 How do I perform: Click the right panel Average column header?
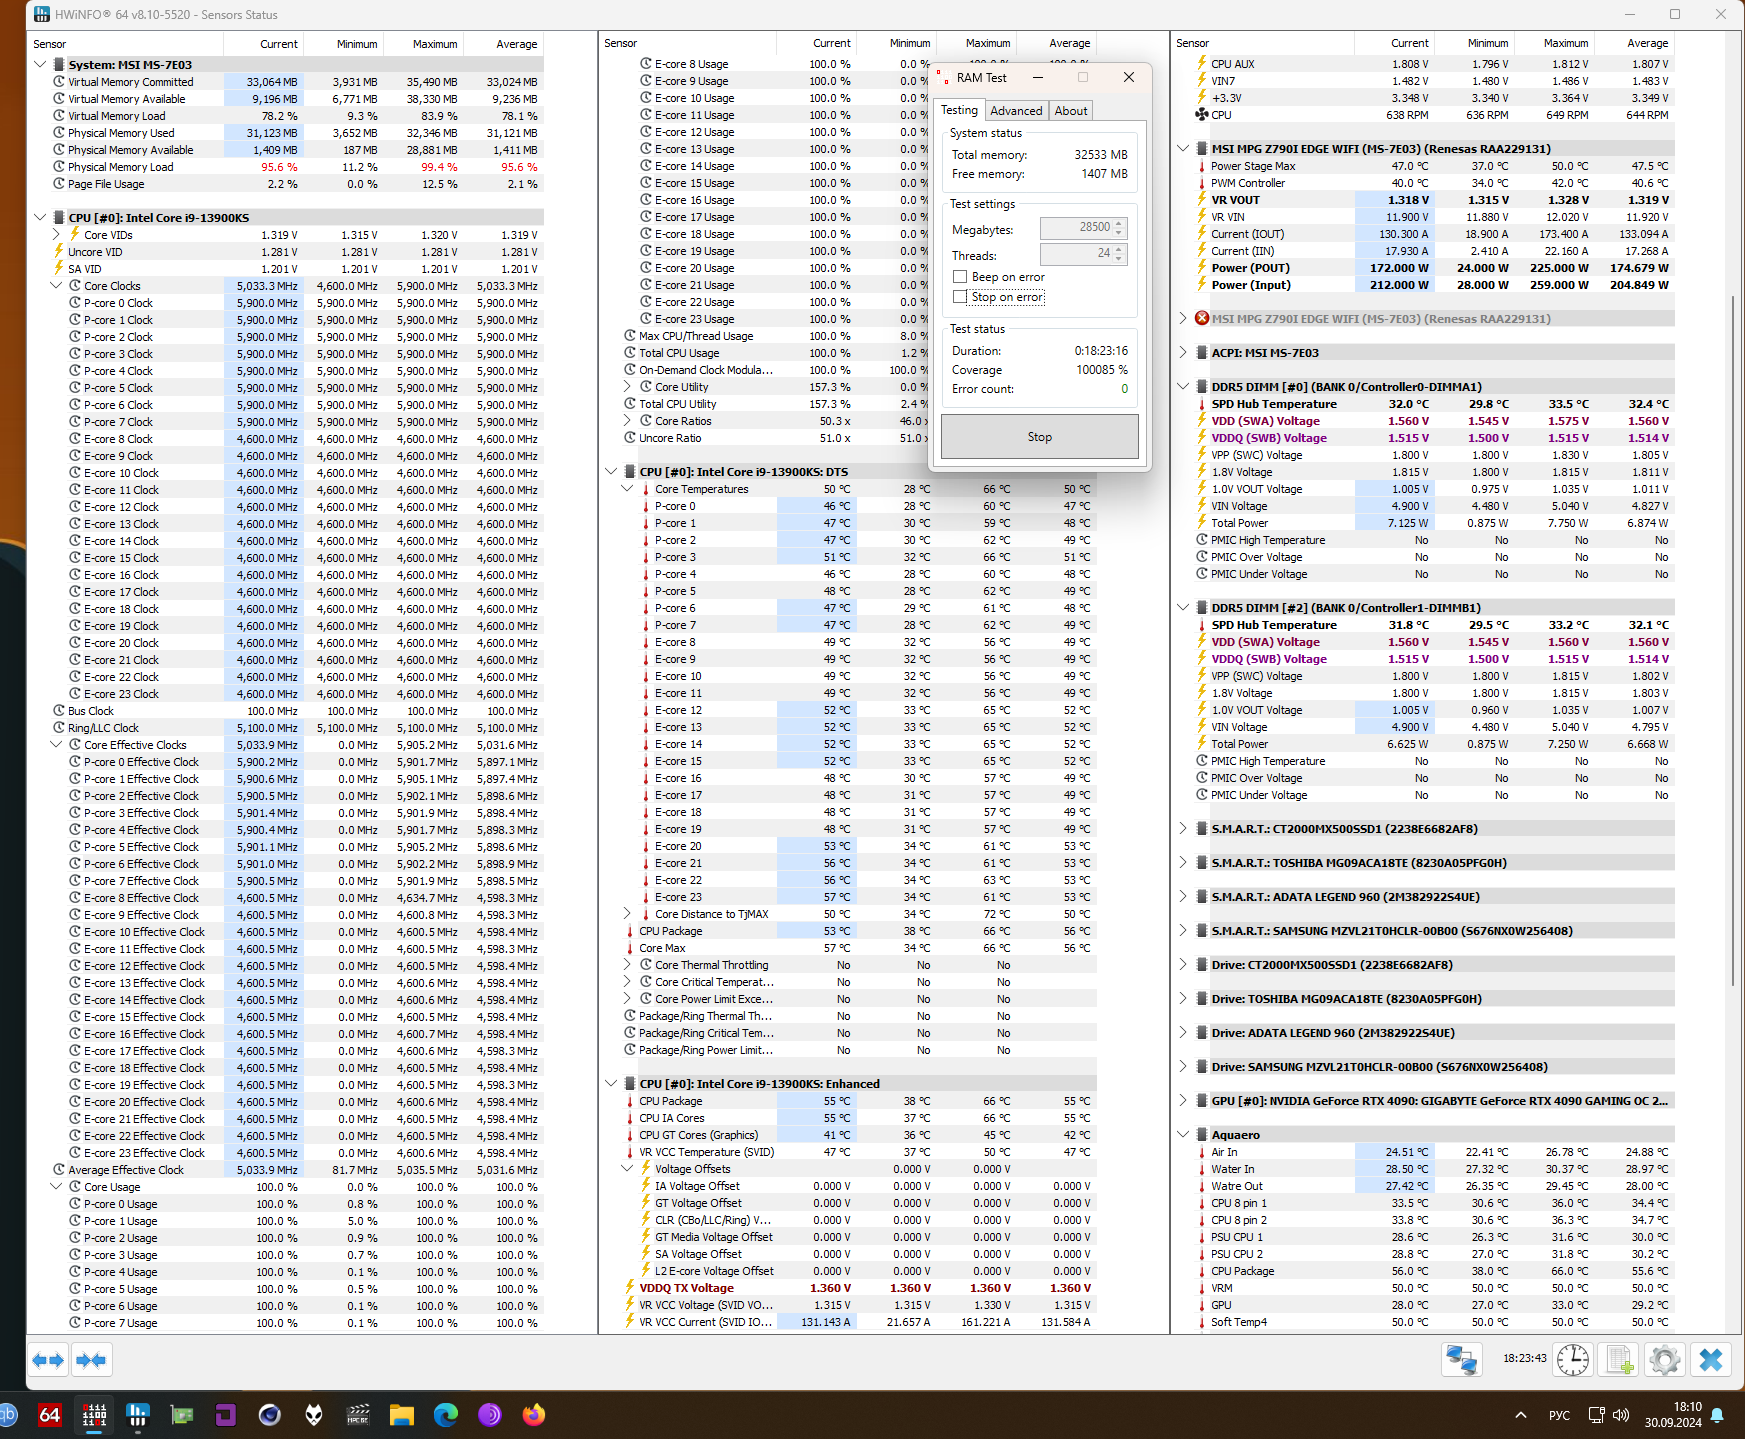(x=1633, y=43)
